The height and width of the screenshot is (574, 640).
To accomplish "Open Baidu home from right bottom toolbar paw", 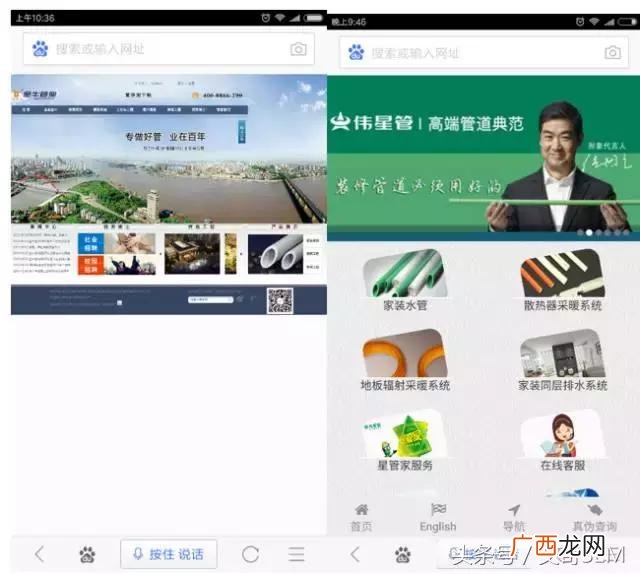I will (x=403, y=555).
